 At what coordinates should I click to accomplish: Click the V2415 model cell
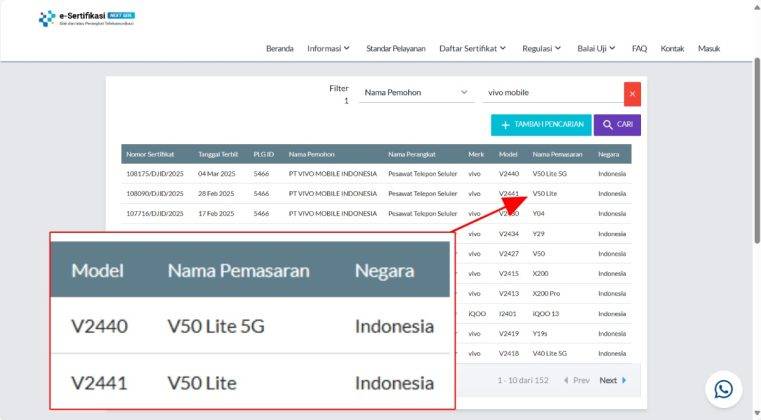pos(509,273)
